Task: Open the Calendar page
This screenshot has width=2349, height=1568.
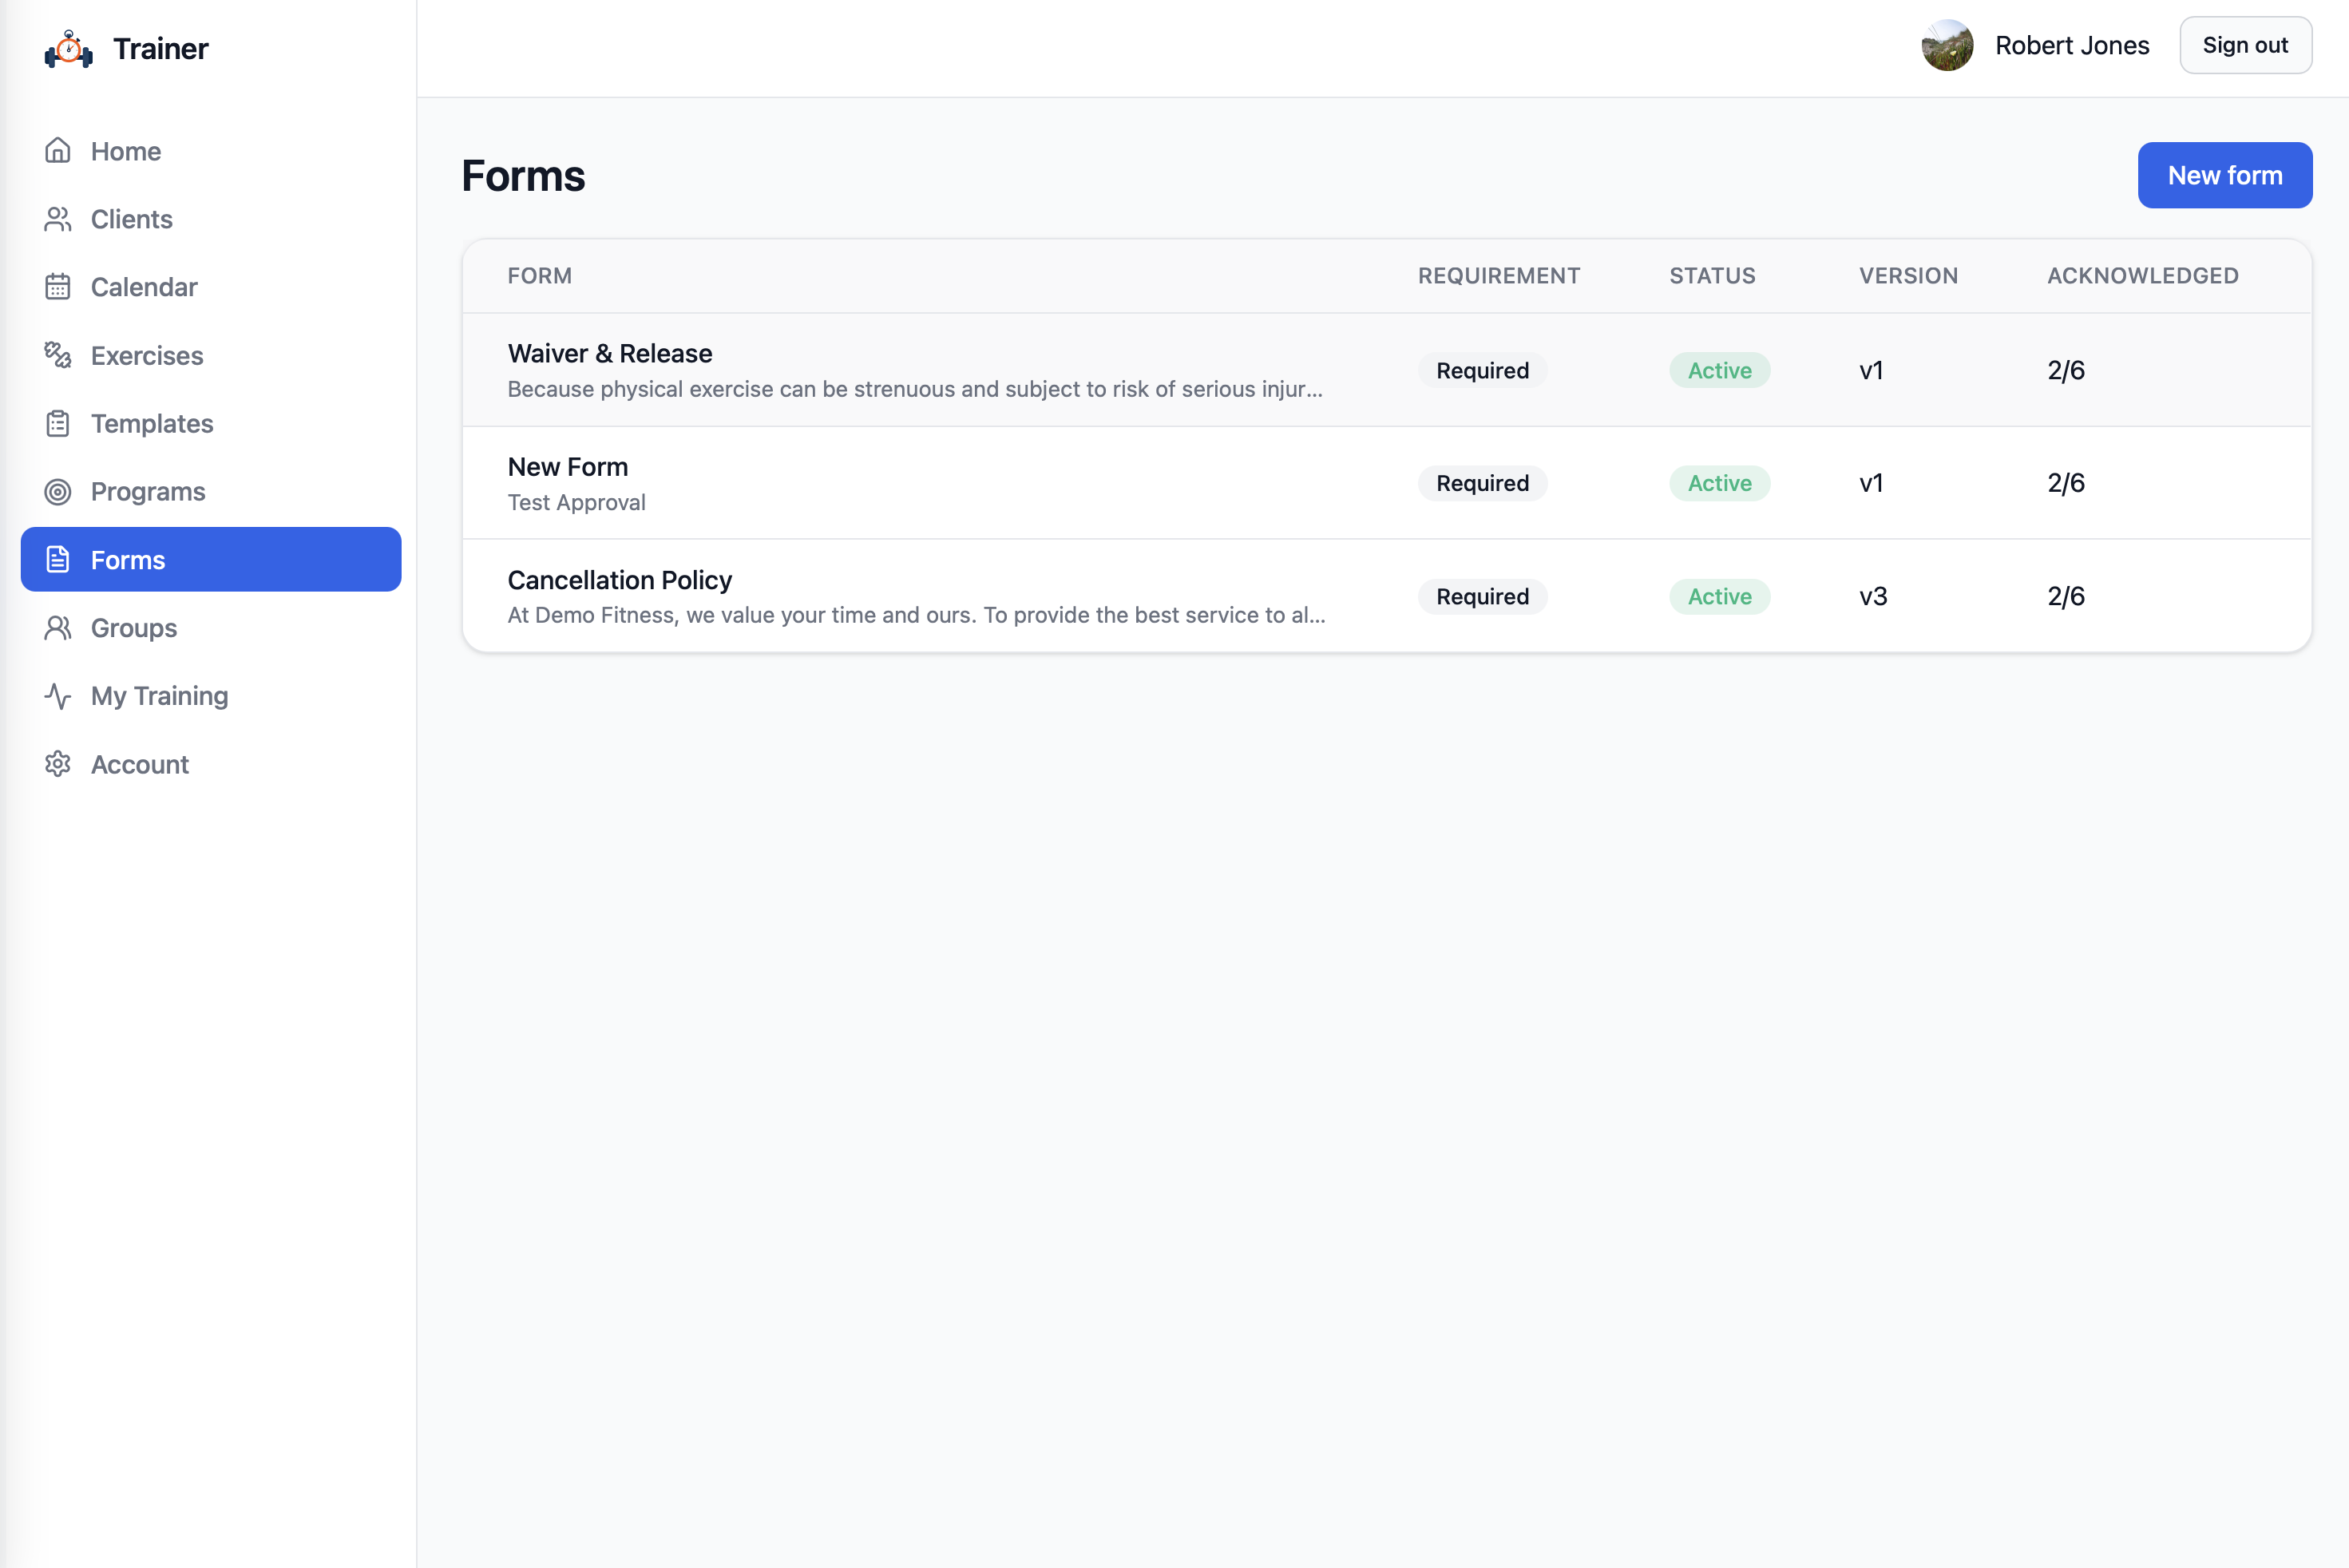Action: (x=211, y=287)
